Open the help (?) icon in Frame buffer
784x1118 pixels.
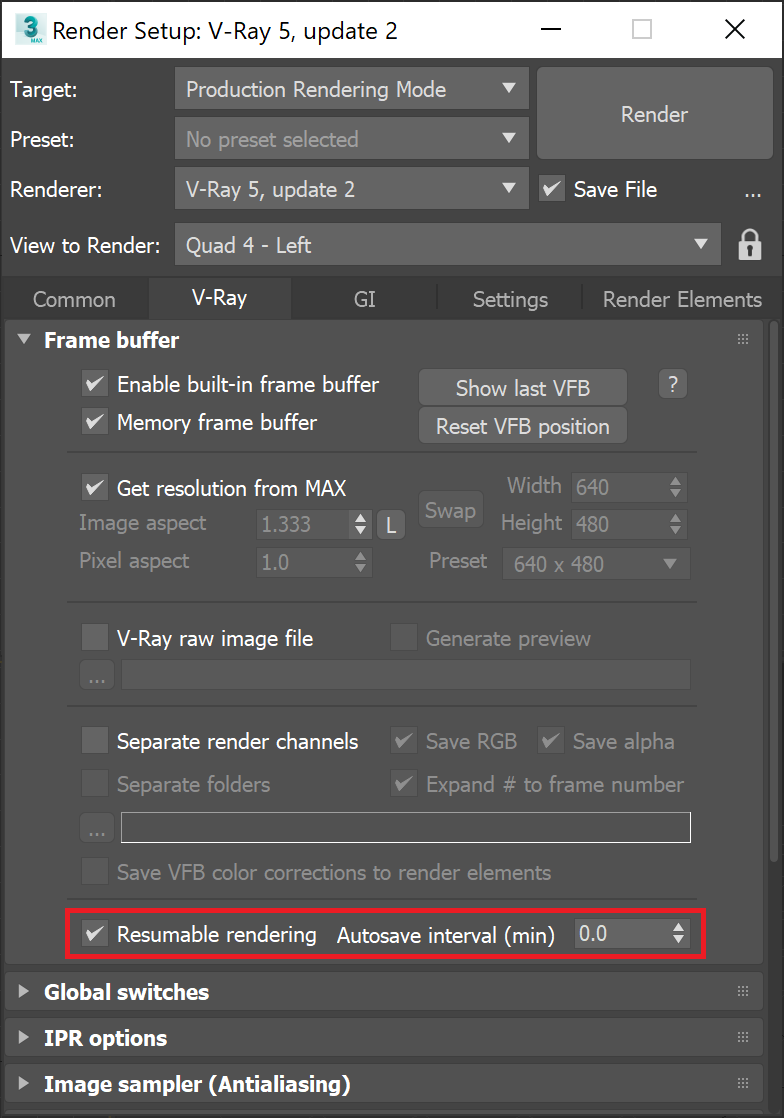672,384
